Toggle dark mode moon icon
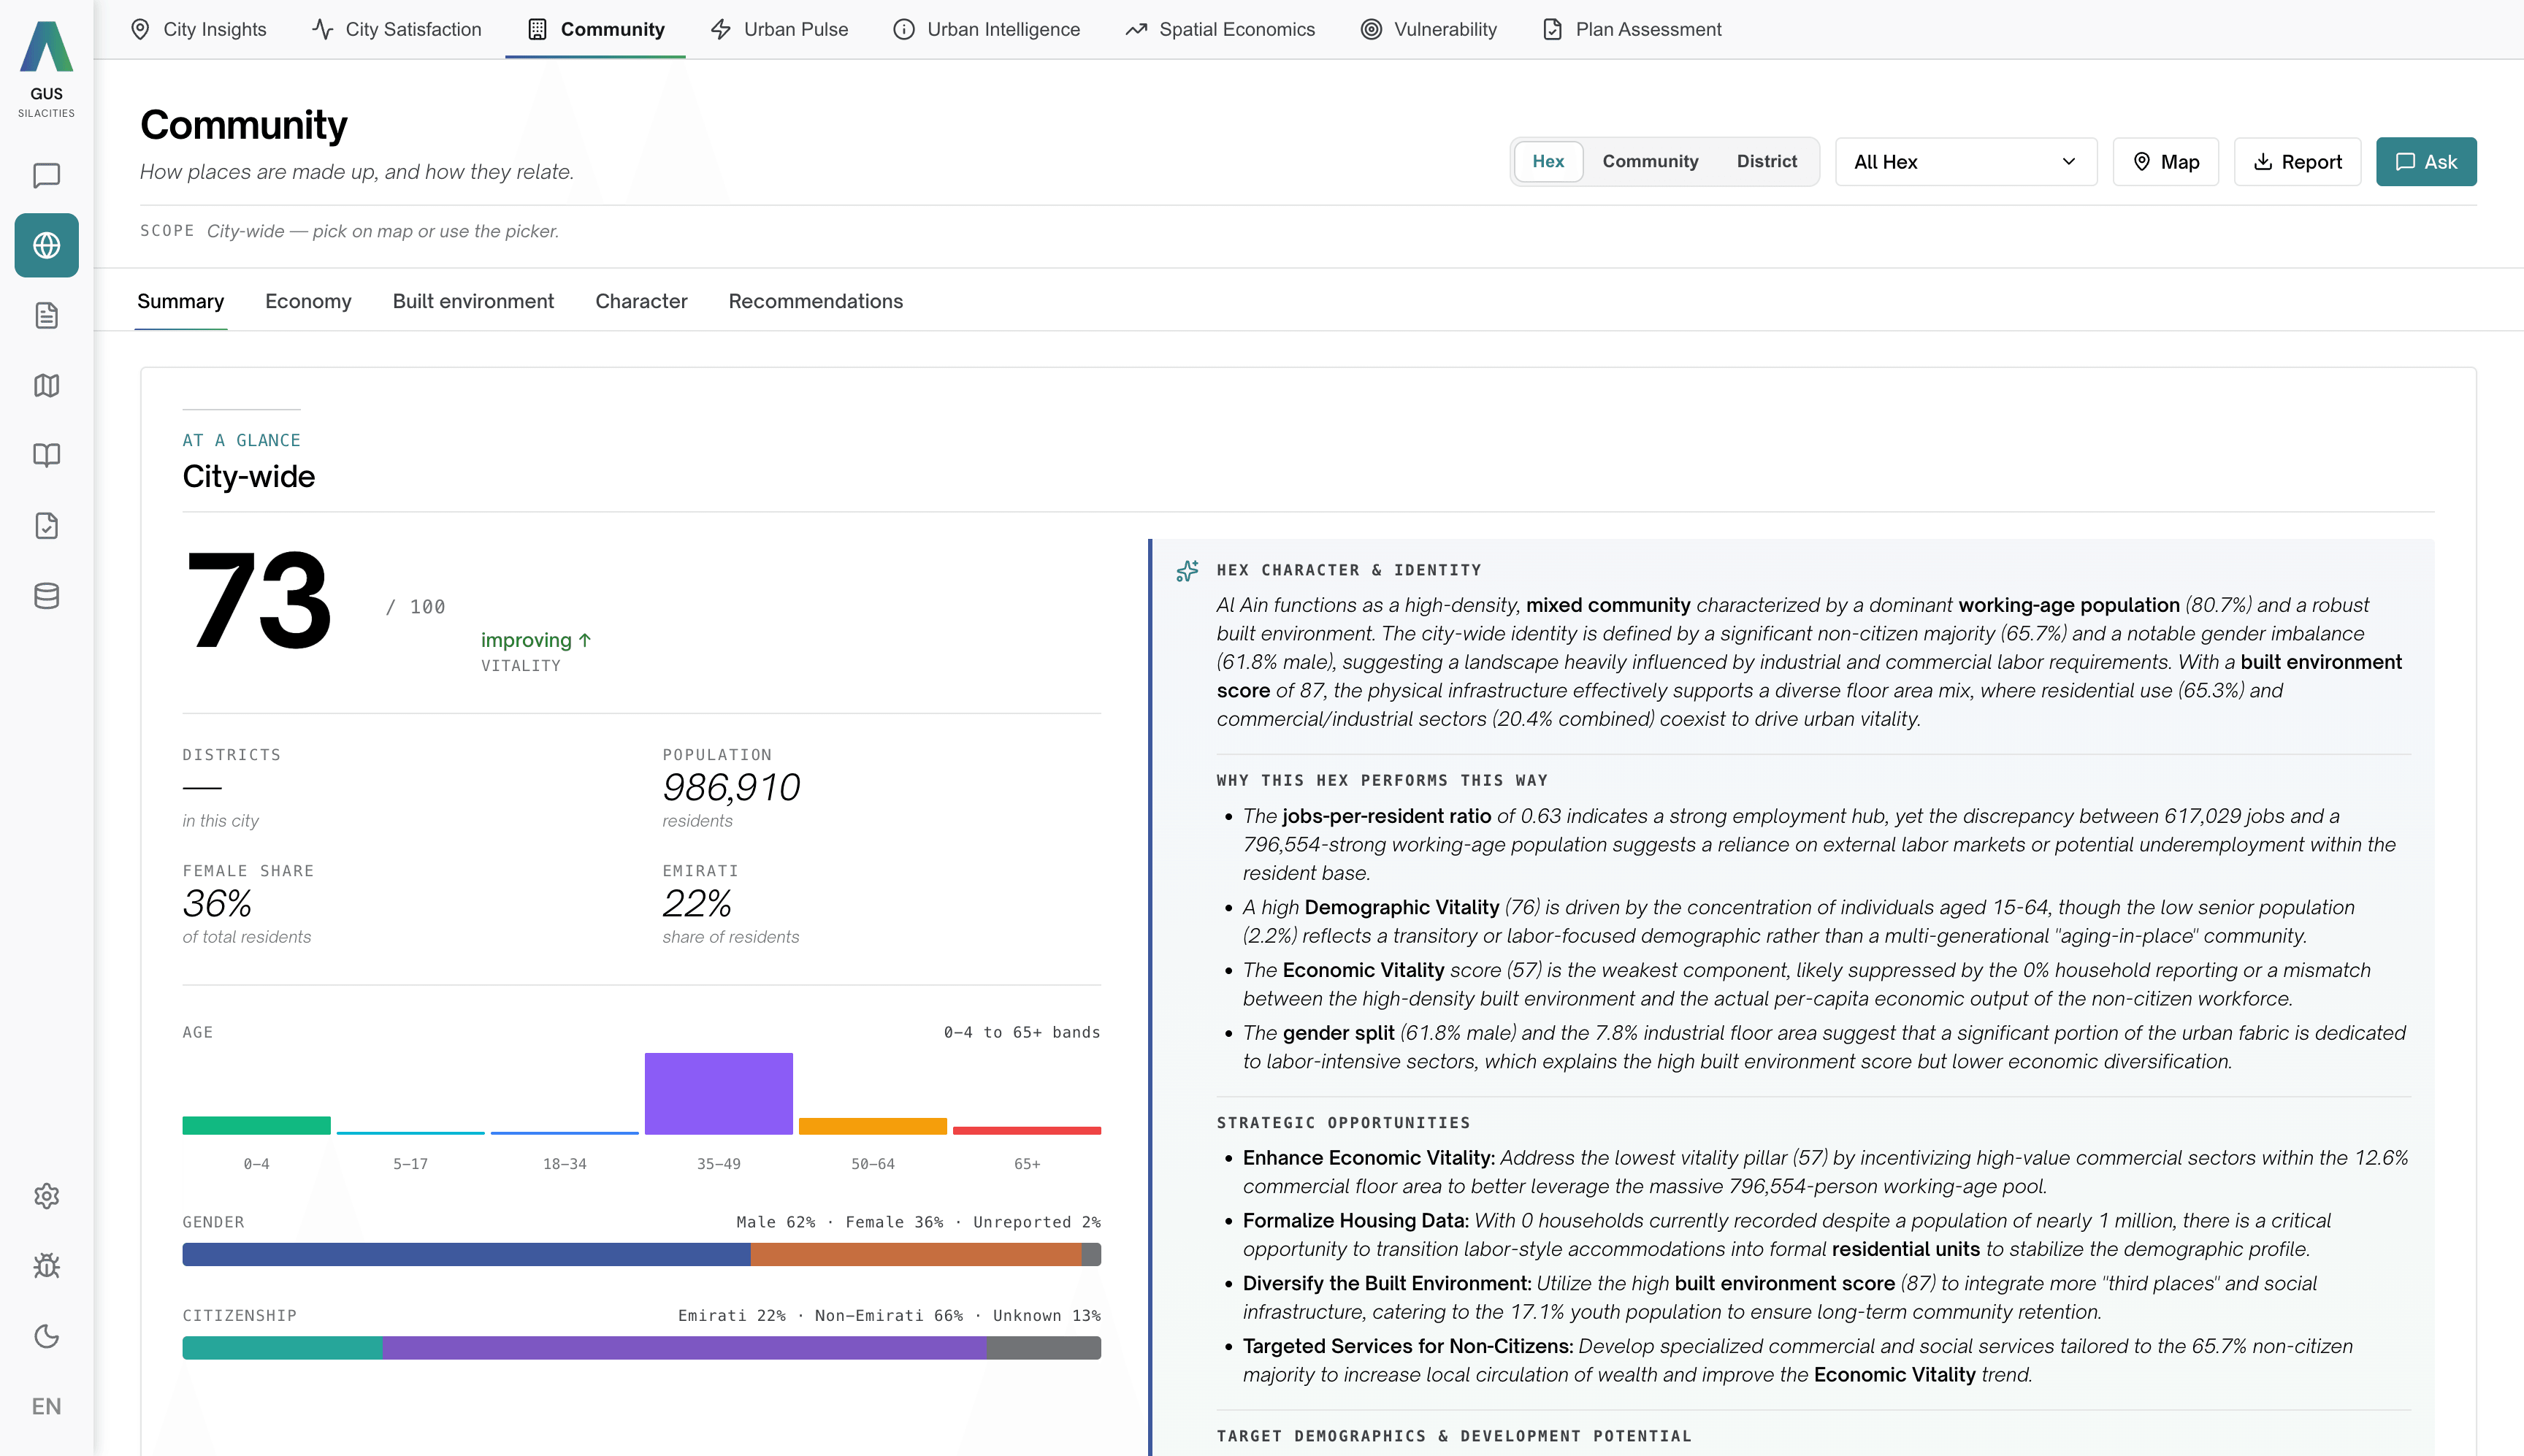The image size is (2524, 1456). pyautogui.click(x=46, y=1336)
